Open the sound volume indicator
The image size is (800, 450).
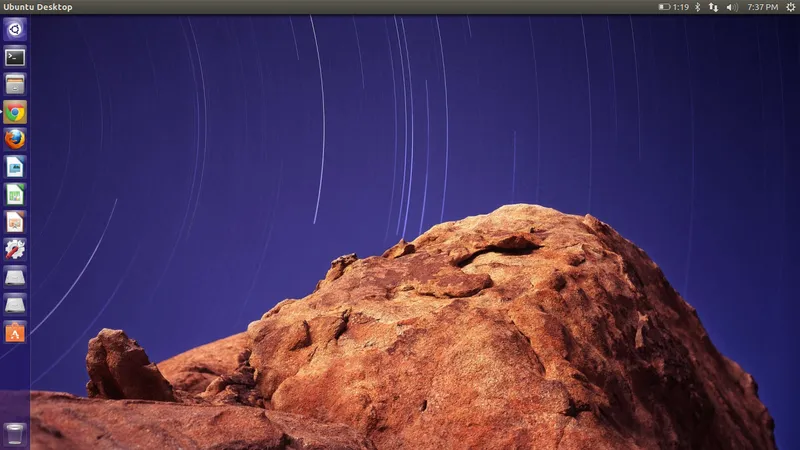click(732, 7)
